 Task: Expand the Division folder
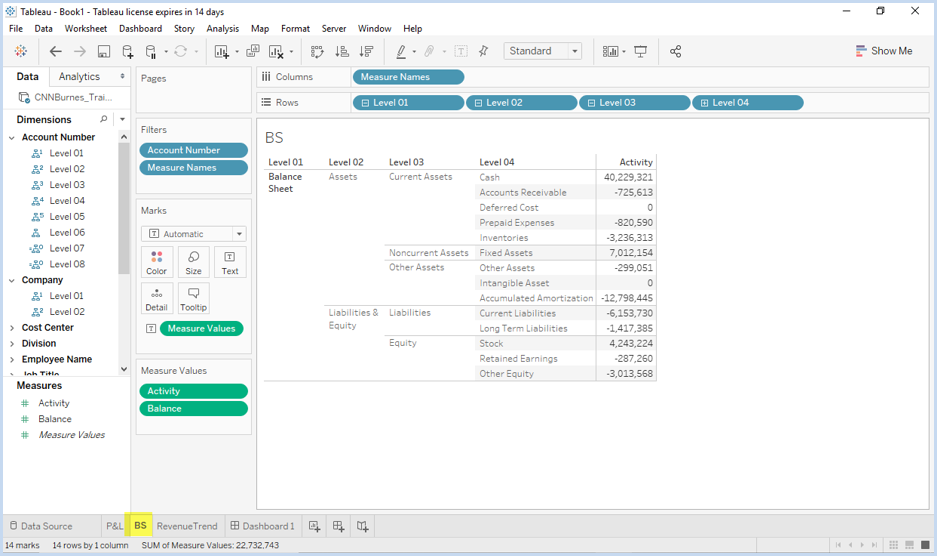pos(11,344)
